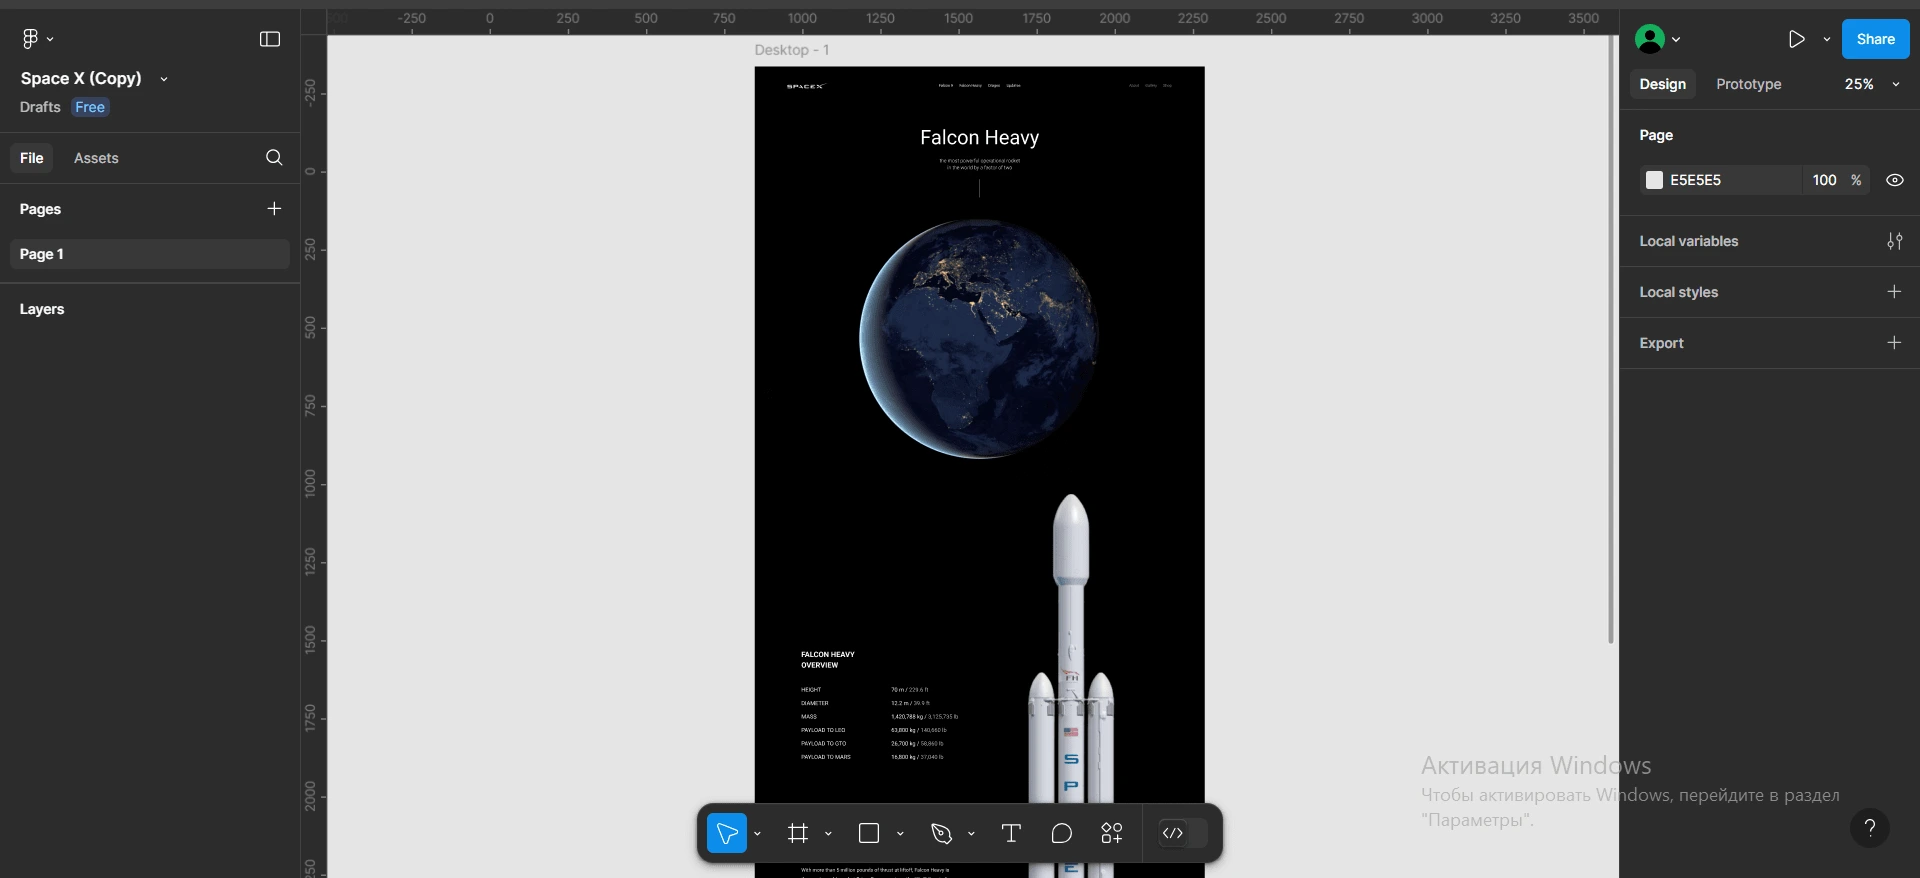Select the Comment tool
Image resolution: width=1920 pixels, height=878 pixels.
pyautogui.click(x=1062, y=833)
